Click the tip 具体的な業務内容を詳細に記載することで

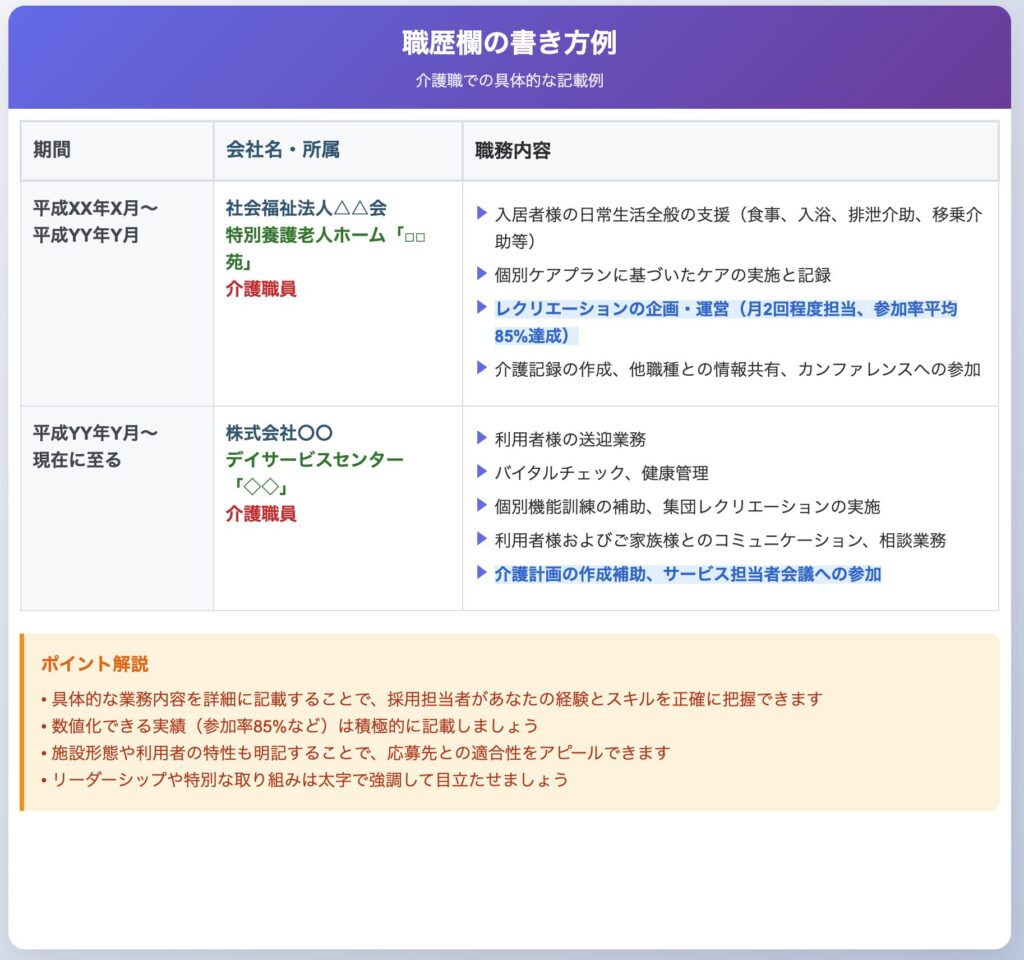tap(431, 699)
